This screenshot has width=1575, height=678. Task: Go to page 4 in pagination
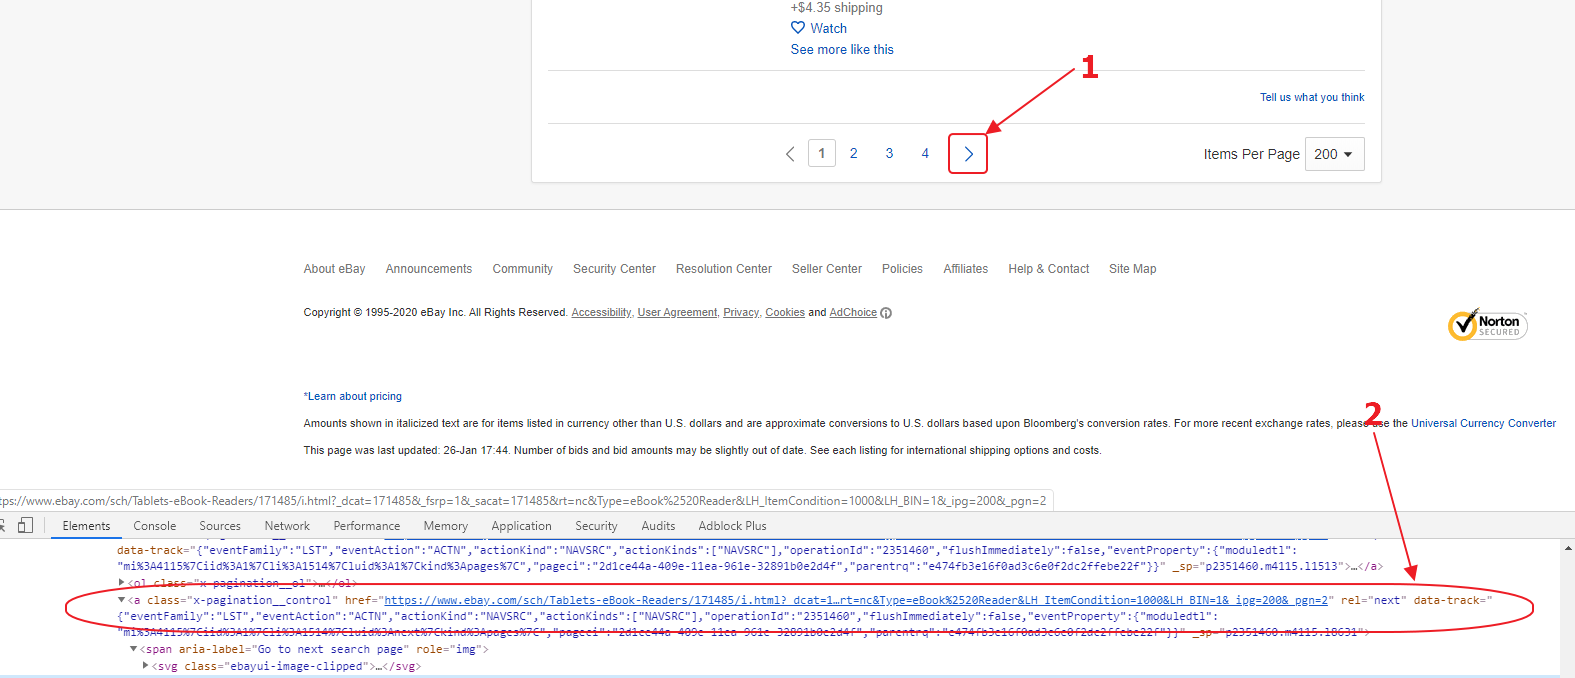click(925, 154)
